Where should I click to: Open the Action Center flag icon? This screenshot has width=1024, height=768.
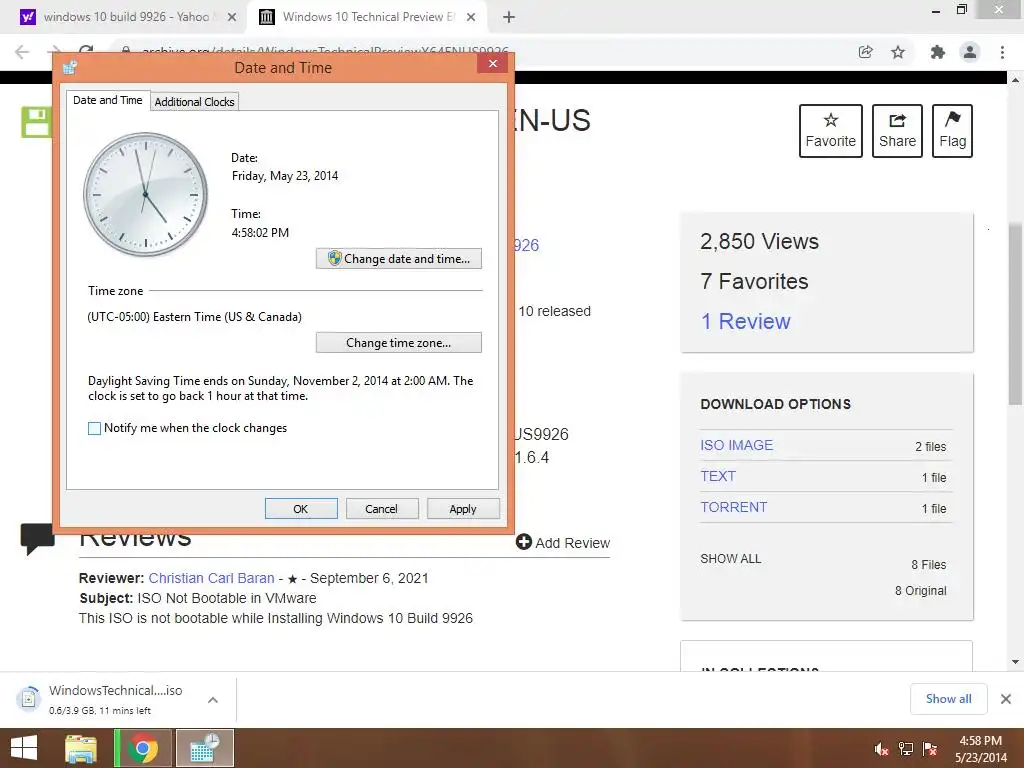pyautogui.click(x=930, y=750)
